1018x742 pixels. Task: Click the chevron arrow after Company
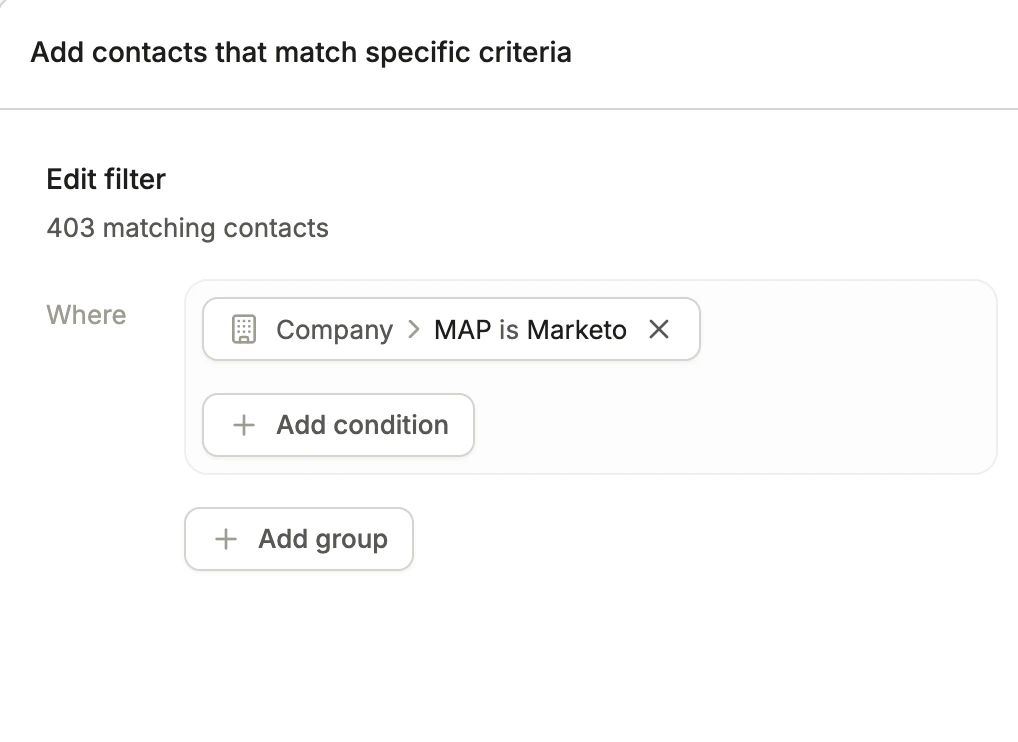414,330
